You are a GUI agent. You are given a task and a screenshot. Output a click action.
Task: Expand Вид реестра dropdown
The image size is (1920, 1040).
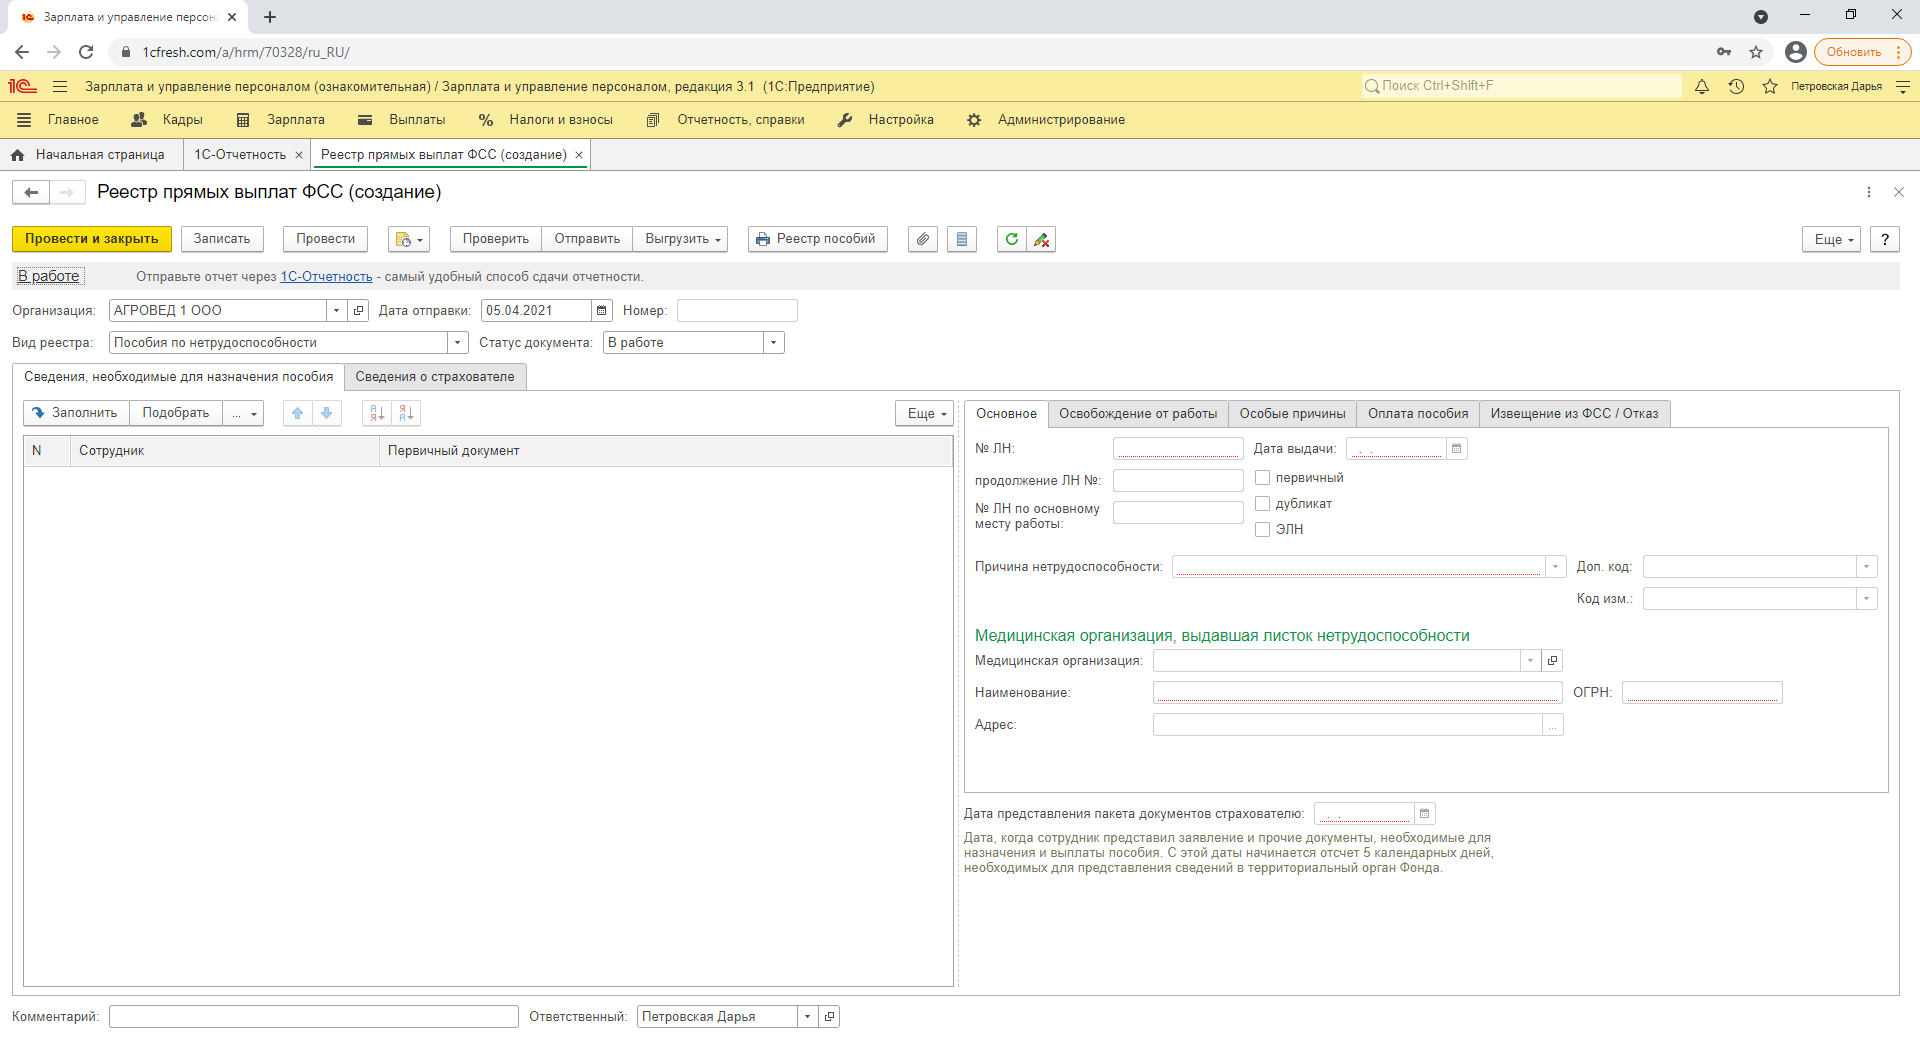457,343
